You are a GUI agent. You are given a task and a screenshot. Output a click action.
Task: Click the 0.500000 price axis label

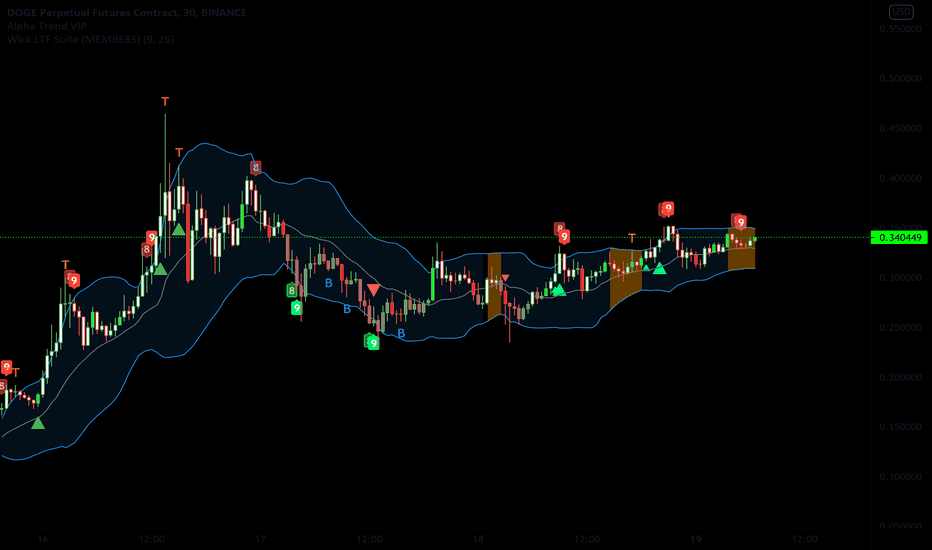tap(900, 78)
